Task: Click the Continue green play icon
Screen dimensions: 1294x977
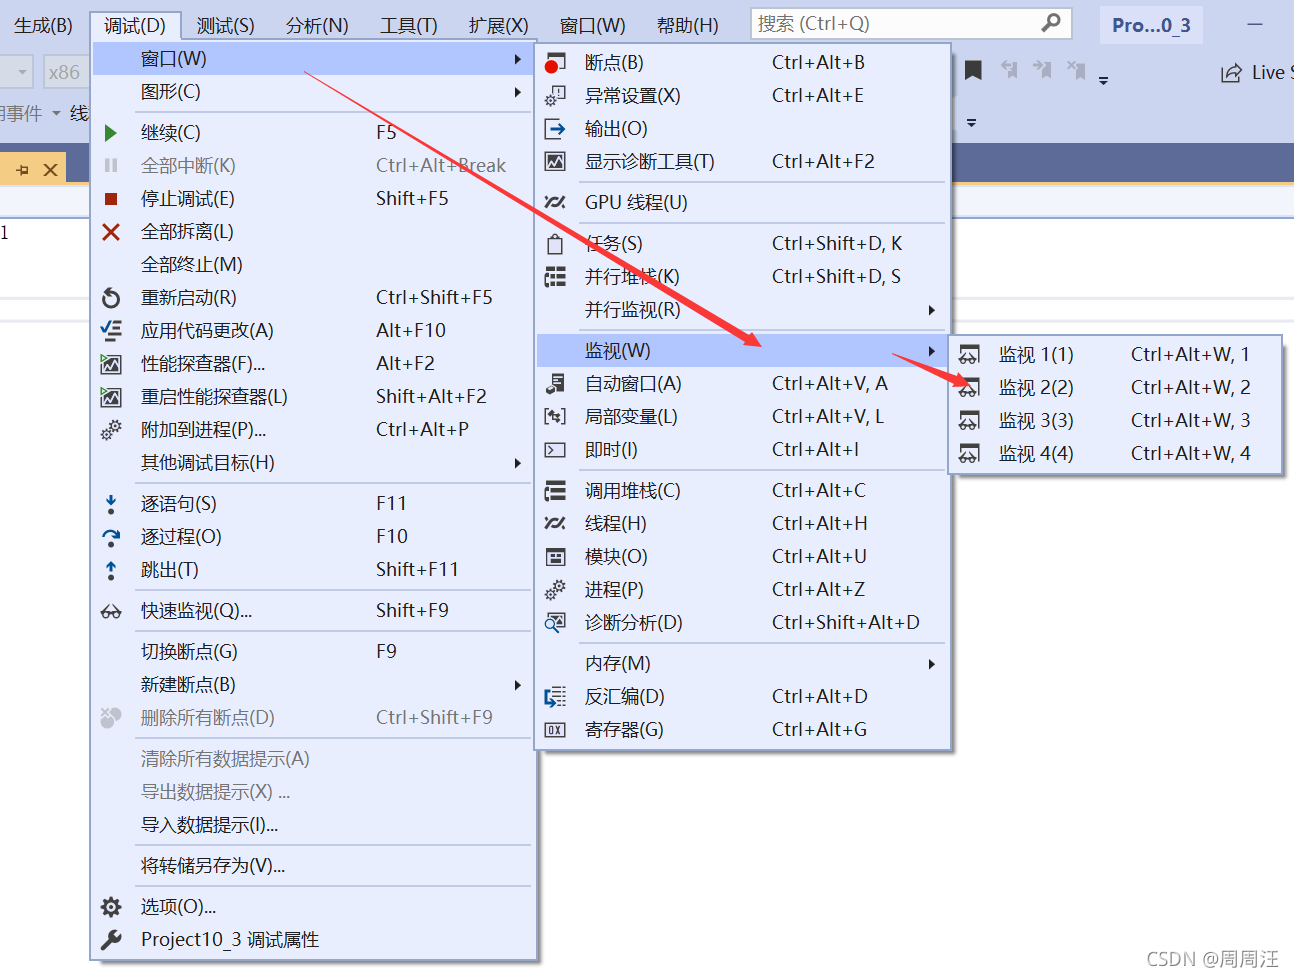Action: pyautogui.click(x=111, y=133)
